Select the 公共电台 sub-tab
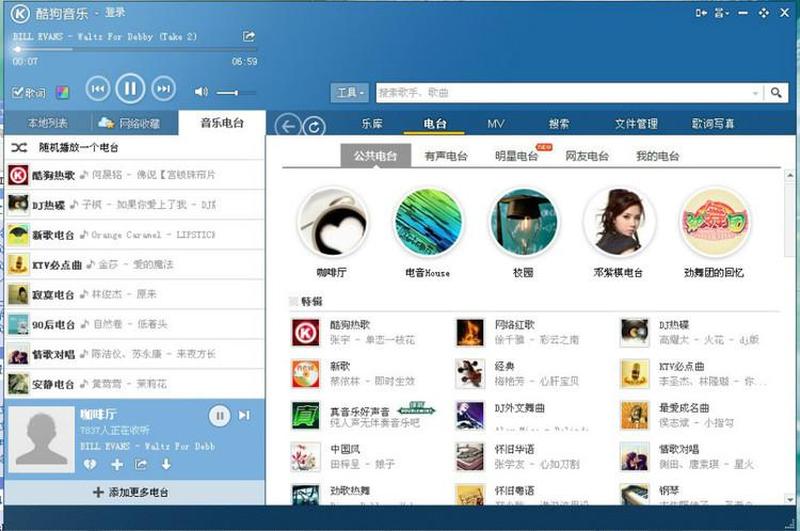 tap(376, 156)
